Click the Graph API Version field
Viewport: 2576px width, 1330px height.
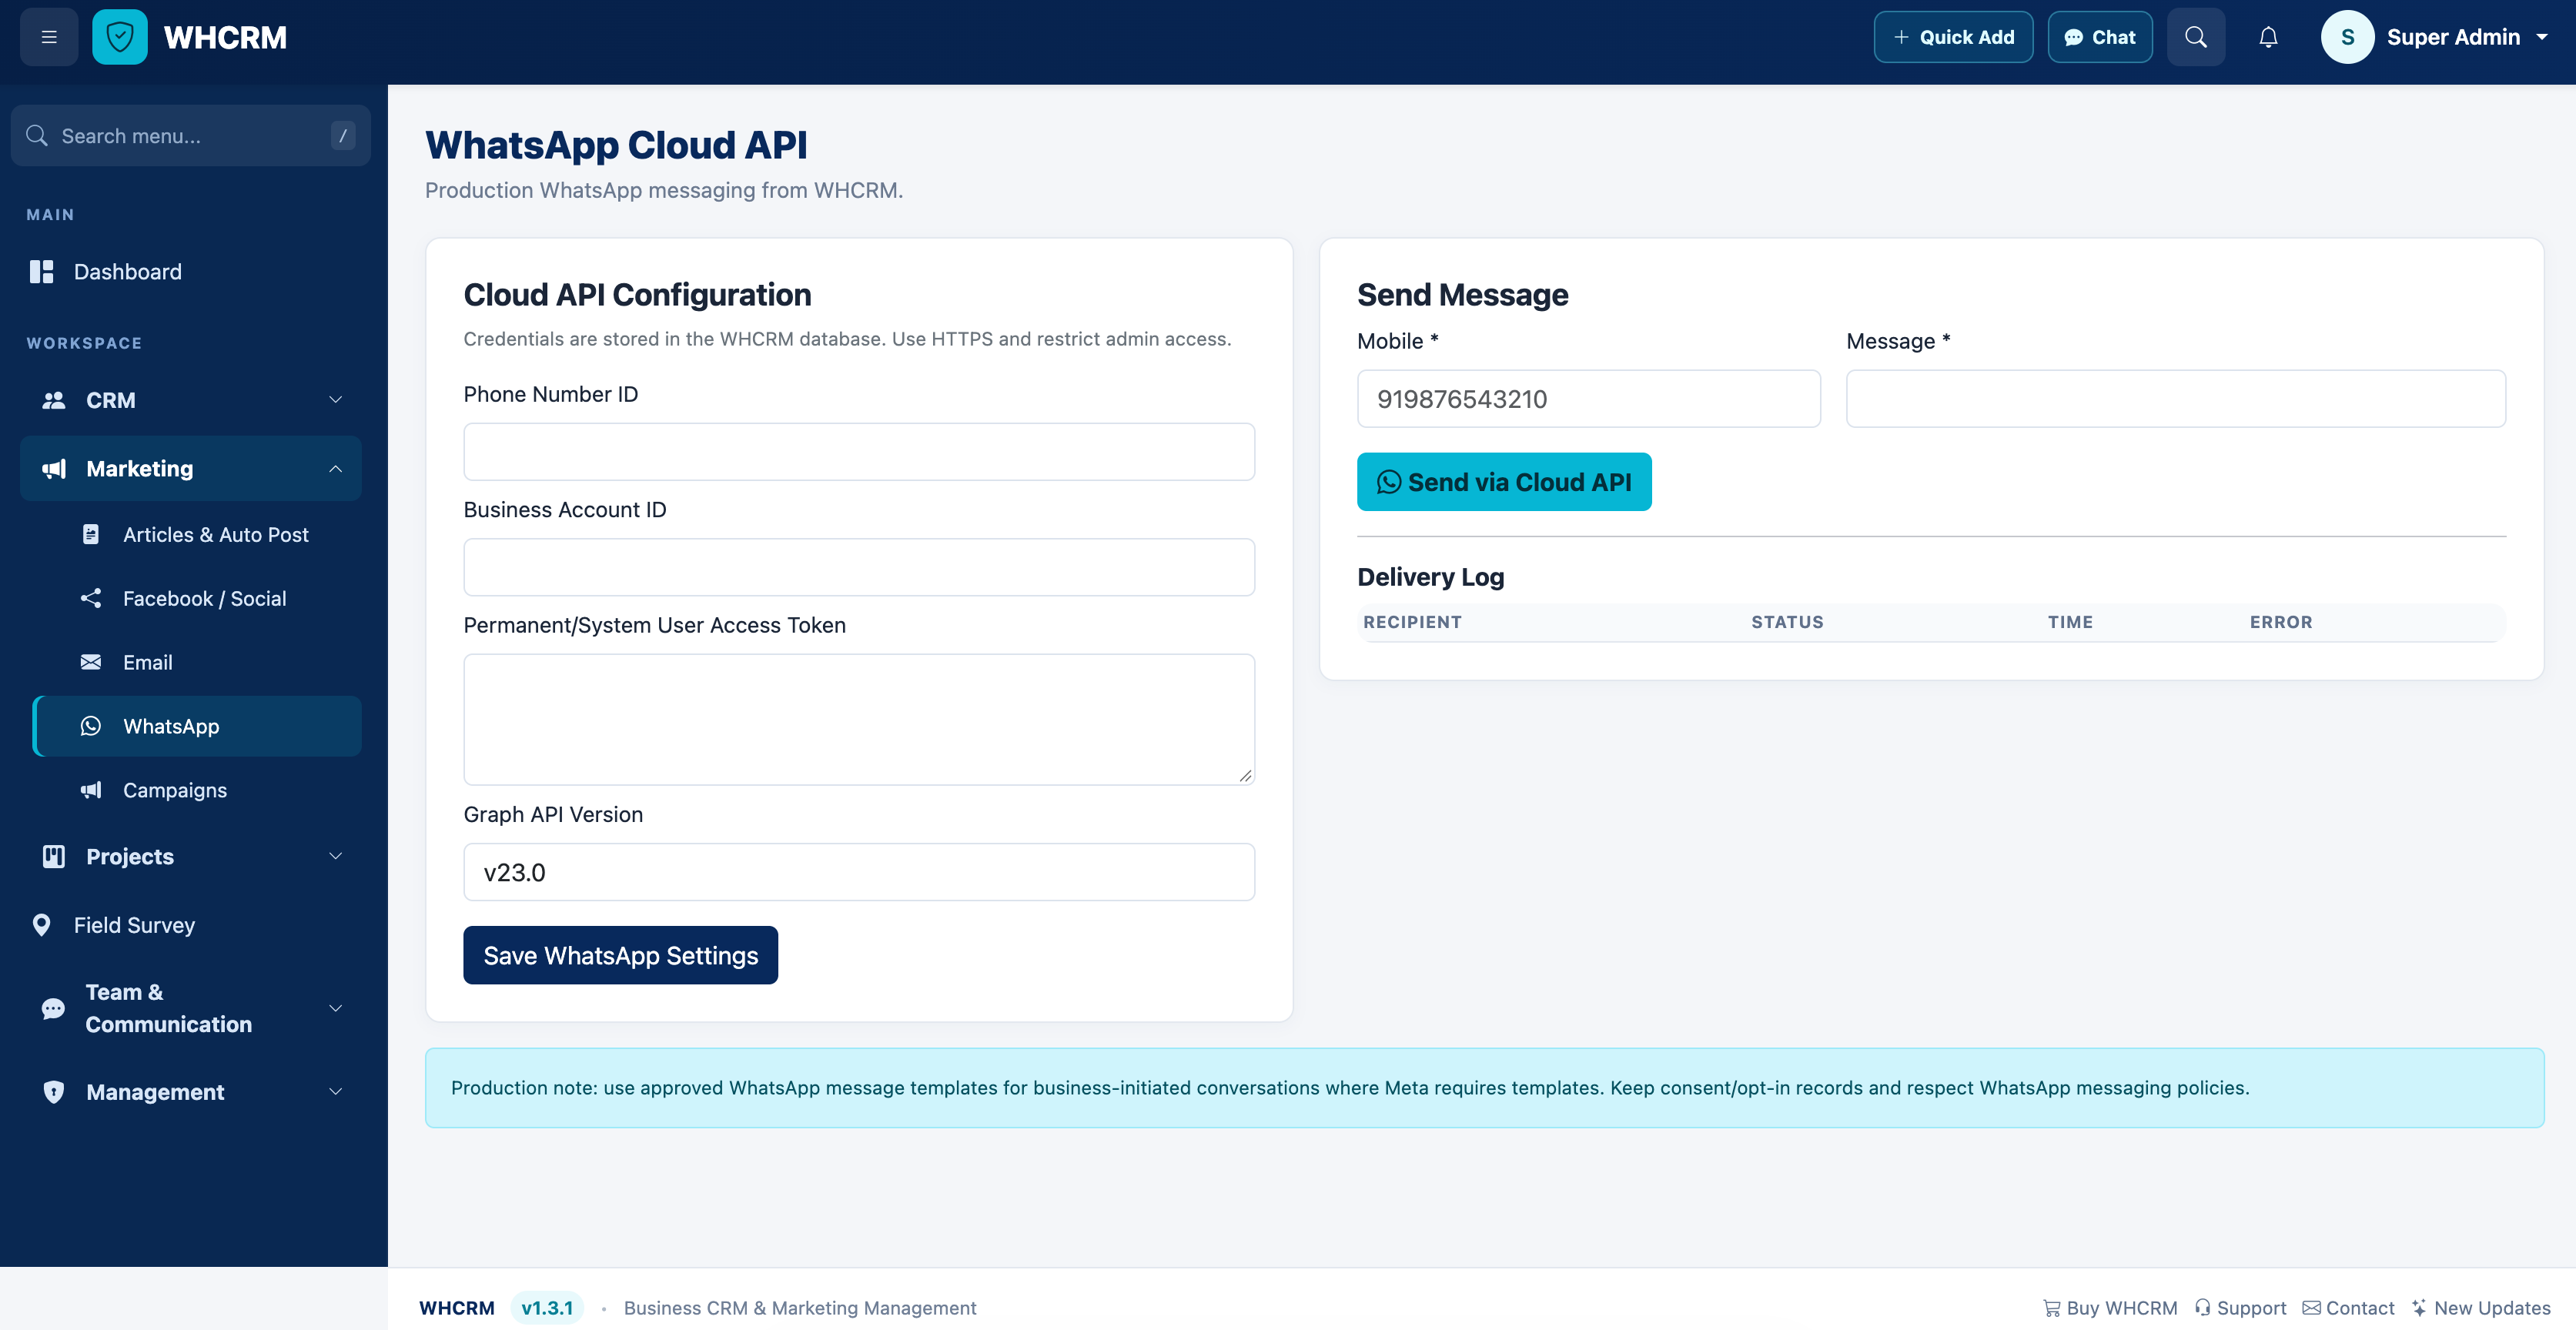[859, 872]
